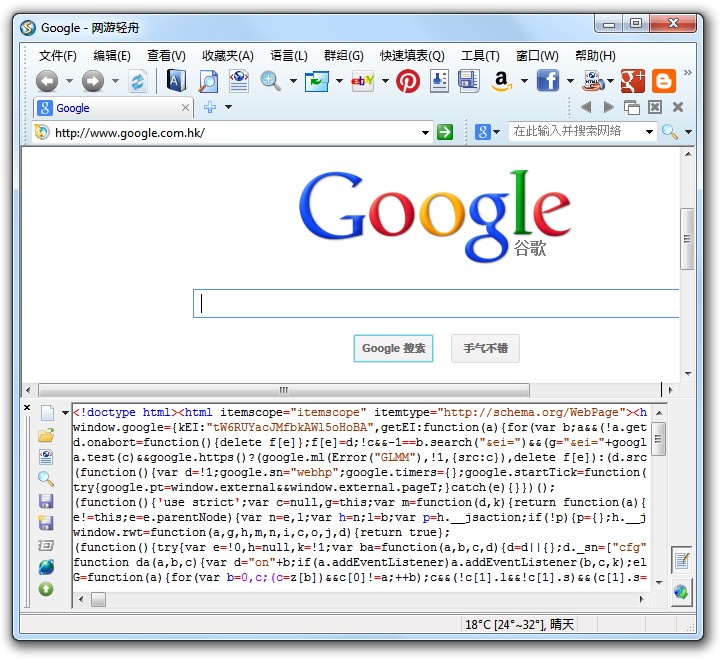Click the view page source icon in source panel

coord(46,457)
